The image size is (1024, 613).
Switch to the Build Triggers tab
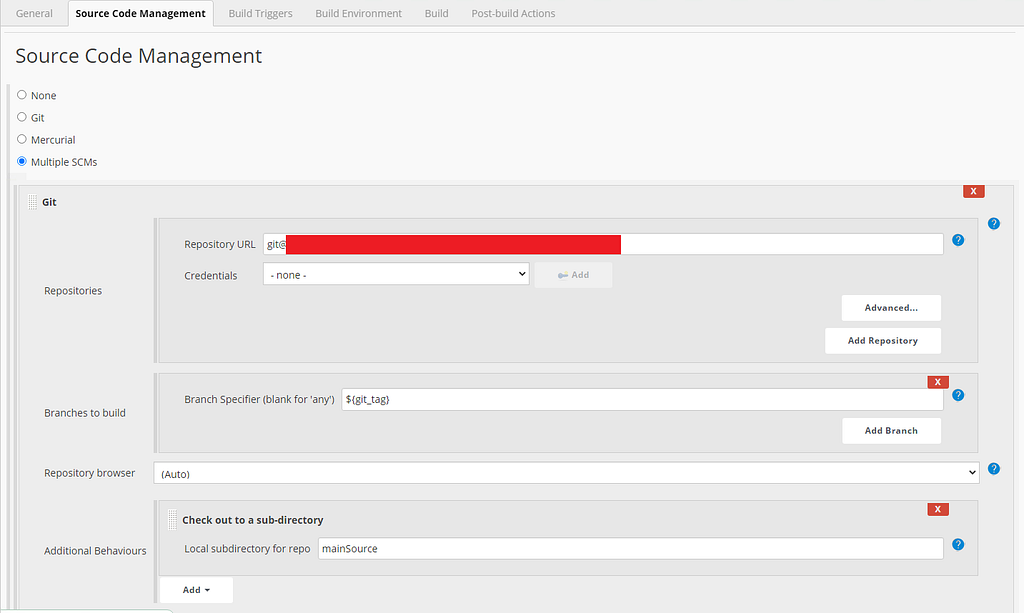[261, 13]
